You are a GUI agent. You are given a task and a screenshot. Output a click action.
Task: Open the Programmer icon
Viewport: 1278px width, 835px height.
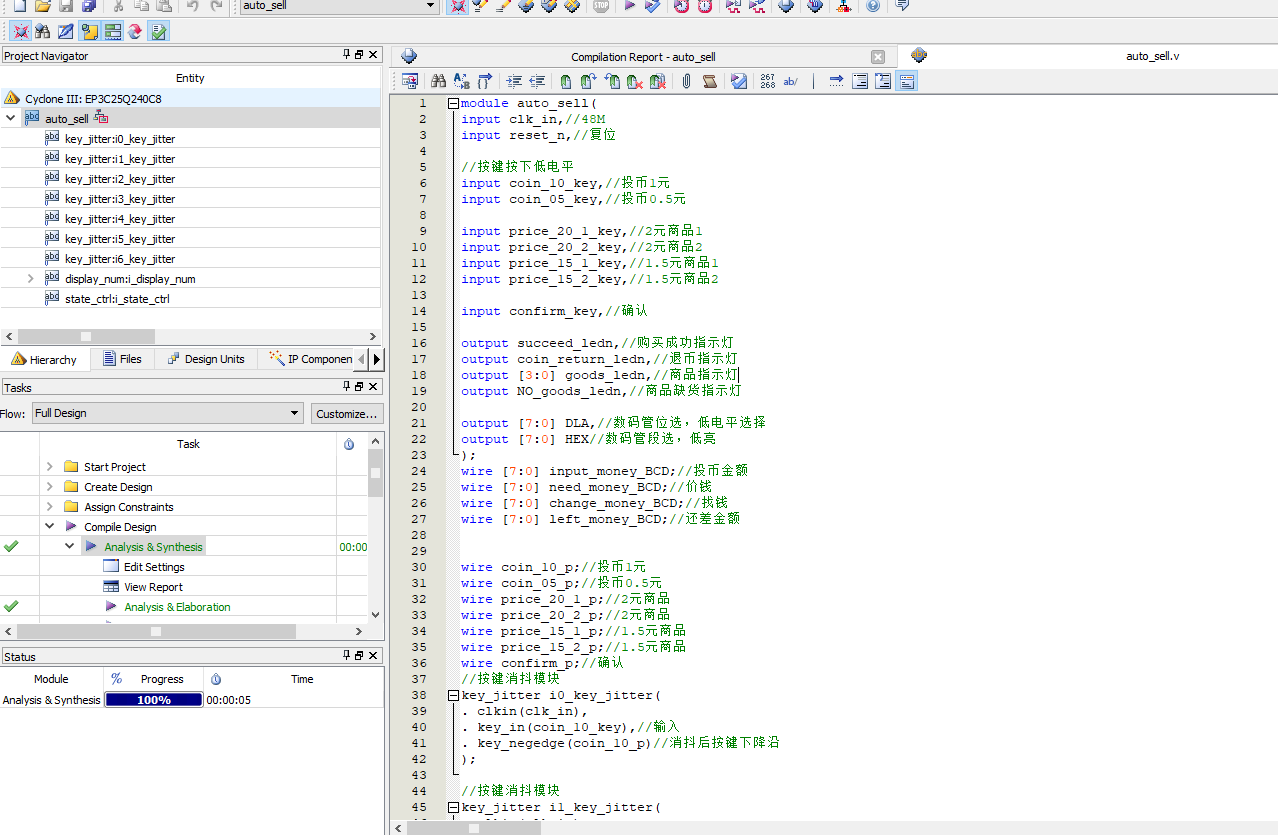pos(815,6)
